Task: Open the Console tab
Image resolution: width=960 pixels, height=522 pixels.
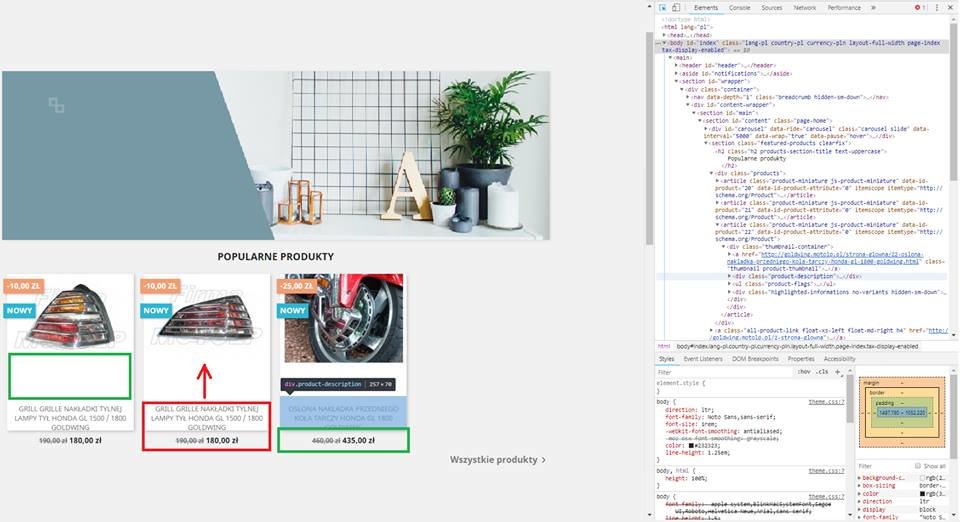Action: pos(740,8)
